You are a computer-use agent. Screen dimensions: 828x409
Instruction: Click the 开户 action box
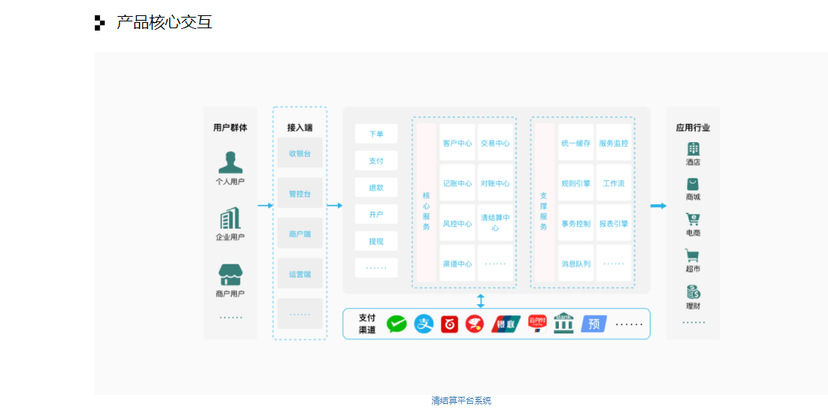376,214
